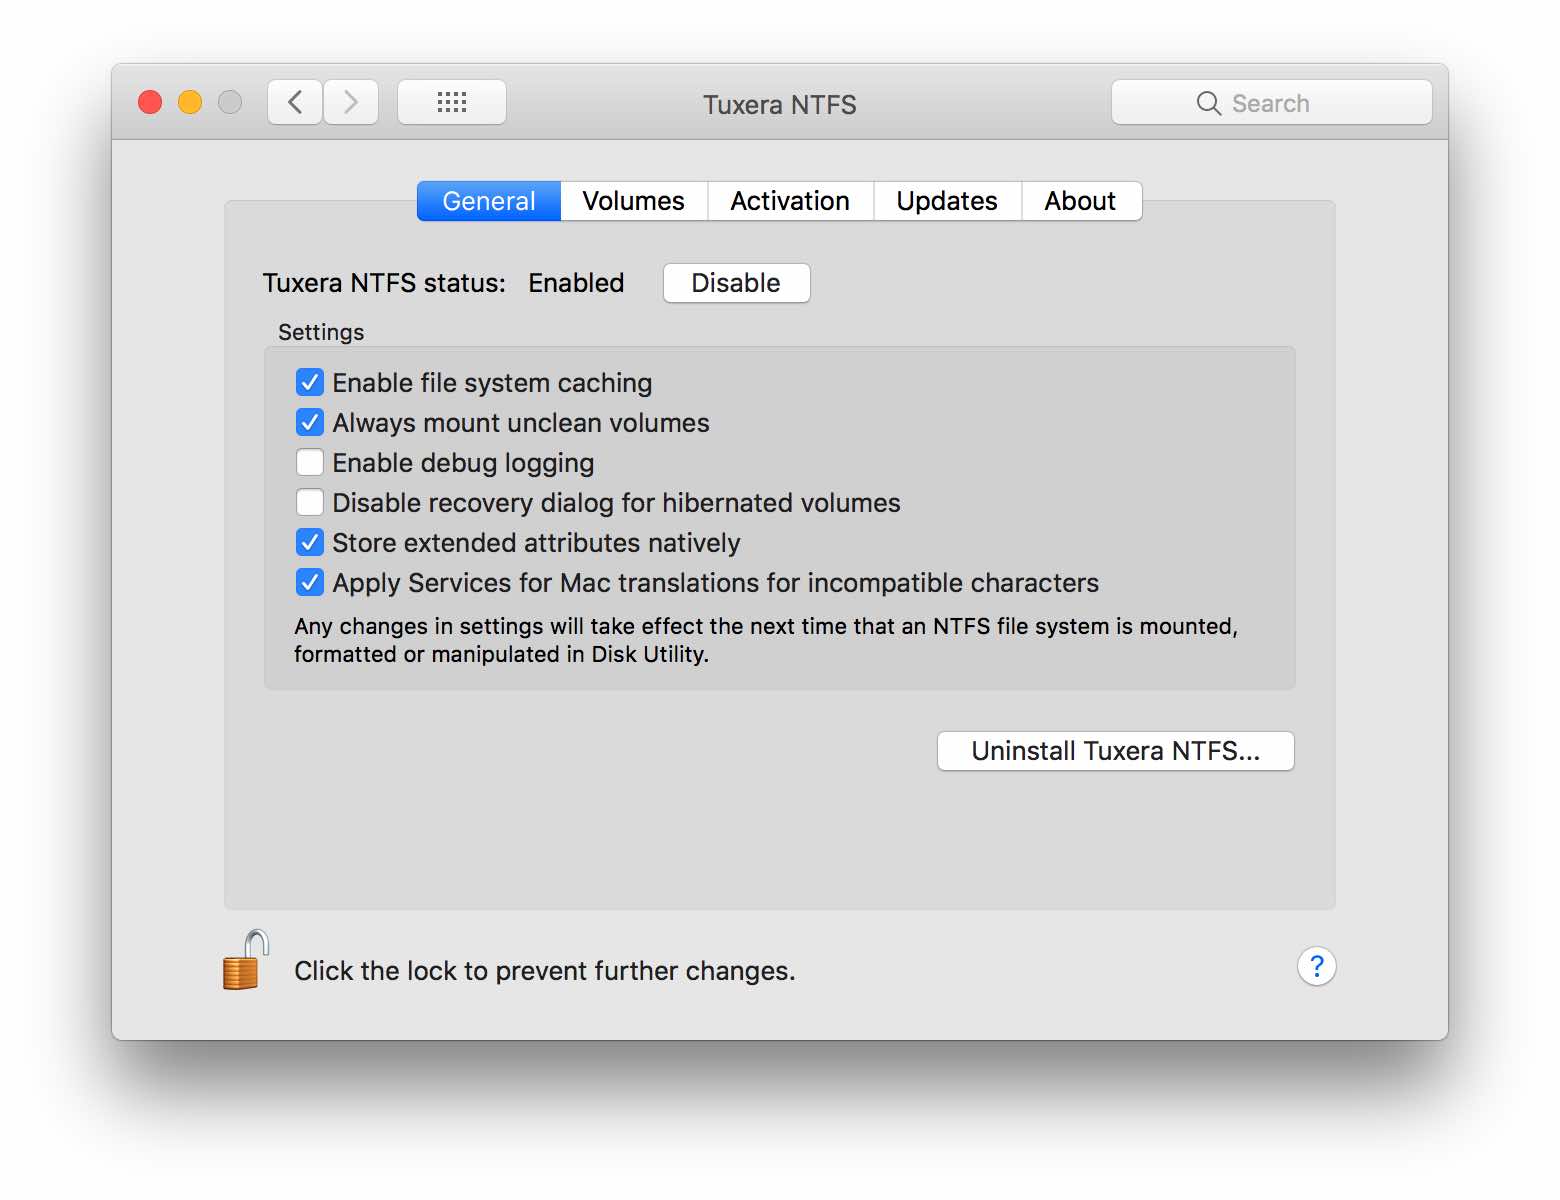Click the Settings group label
The width and height of the screenshot is (1560, 1200).
coord(321,332)
